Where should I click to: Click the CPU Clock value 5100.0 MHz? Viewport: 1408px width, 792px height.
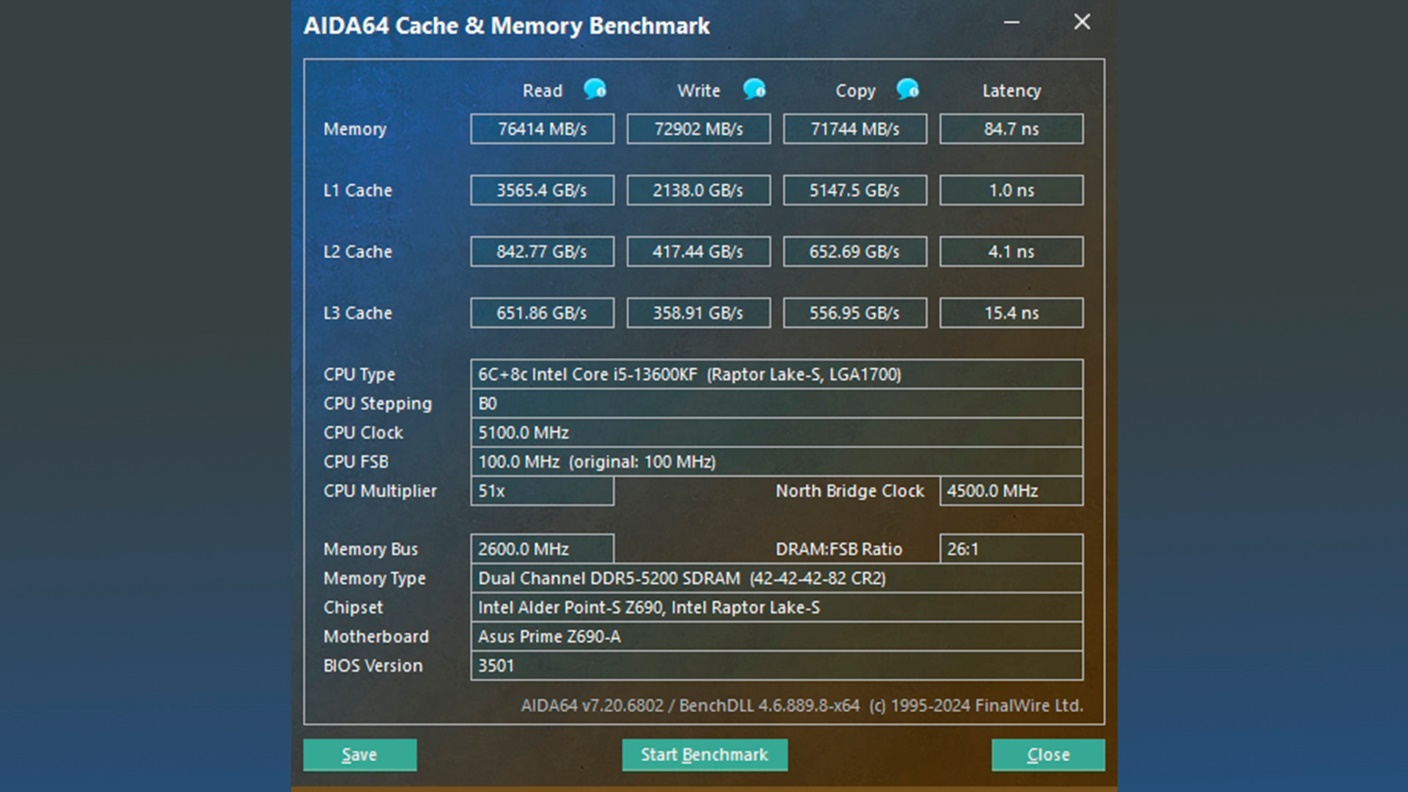777,432
